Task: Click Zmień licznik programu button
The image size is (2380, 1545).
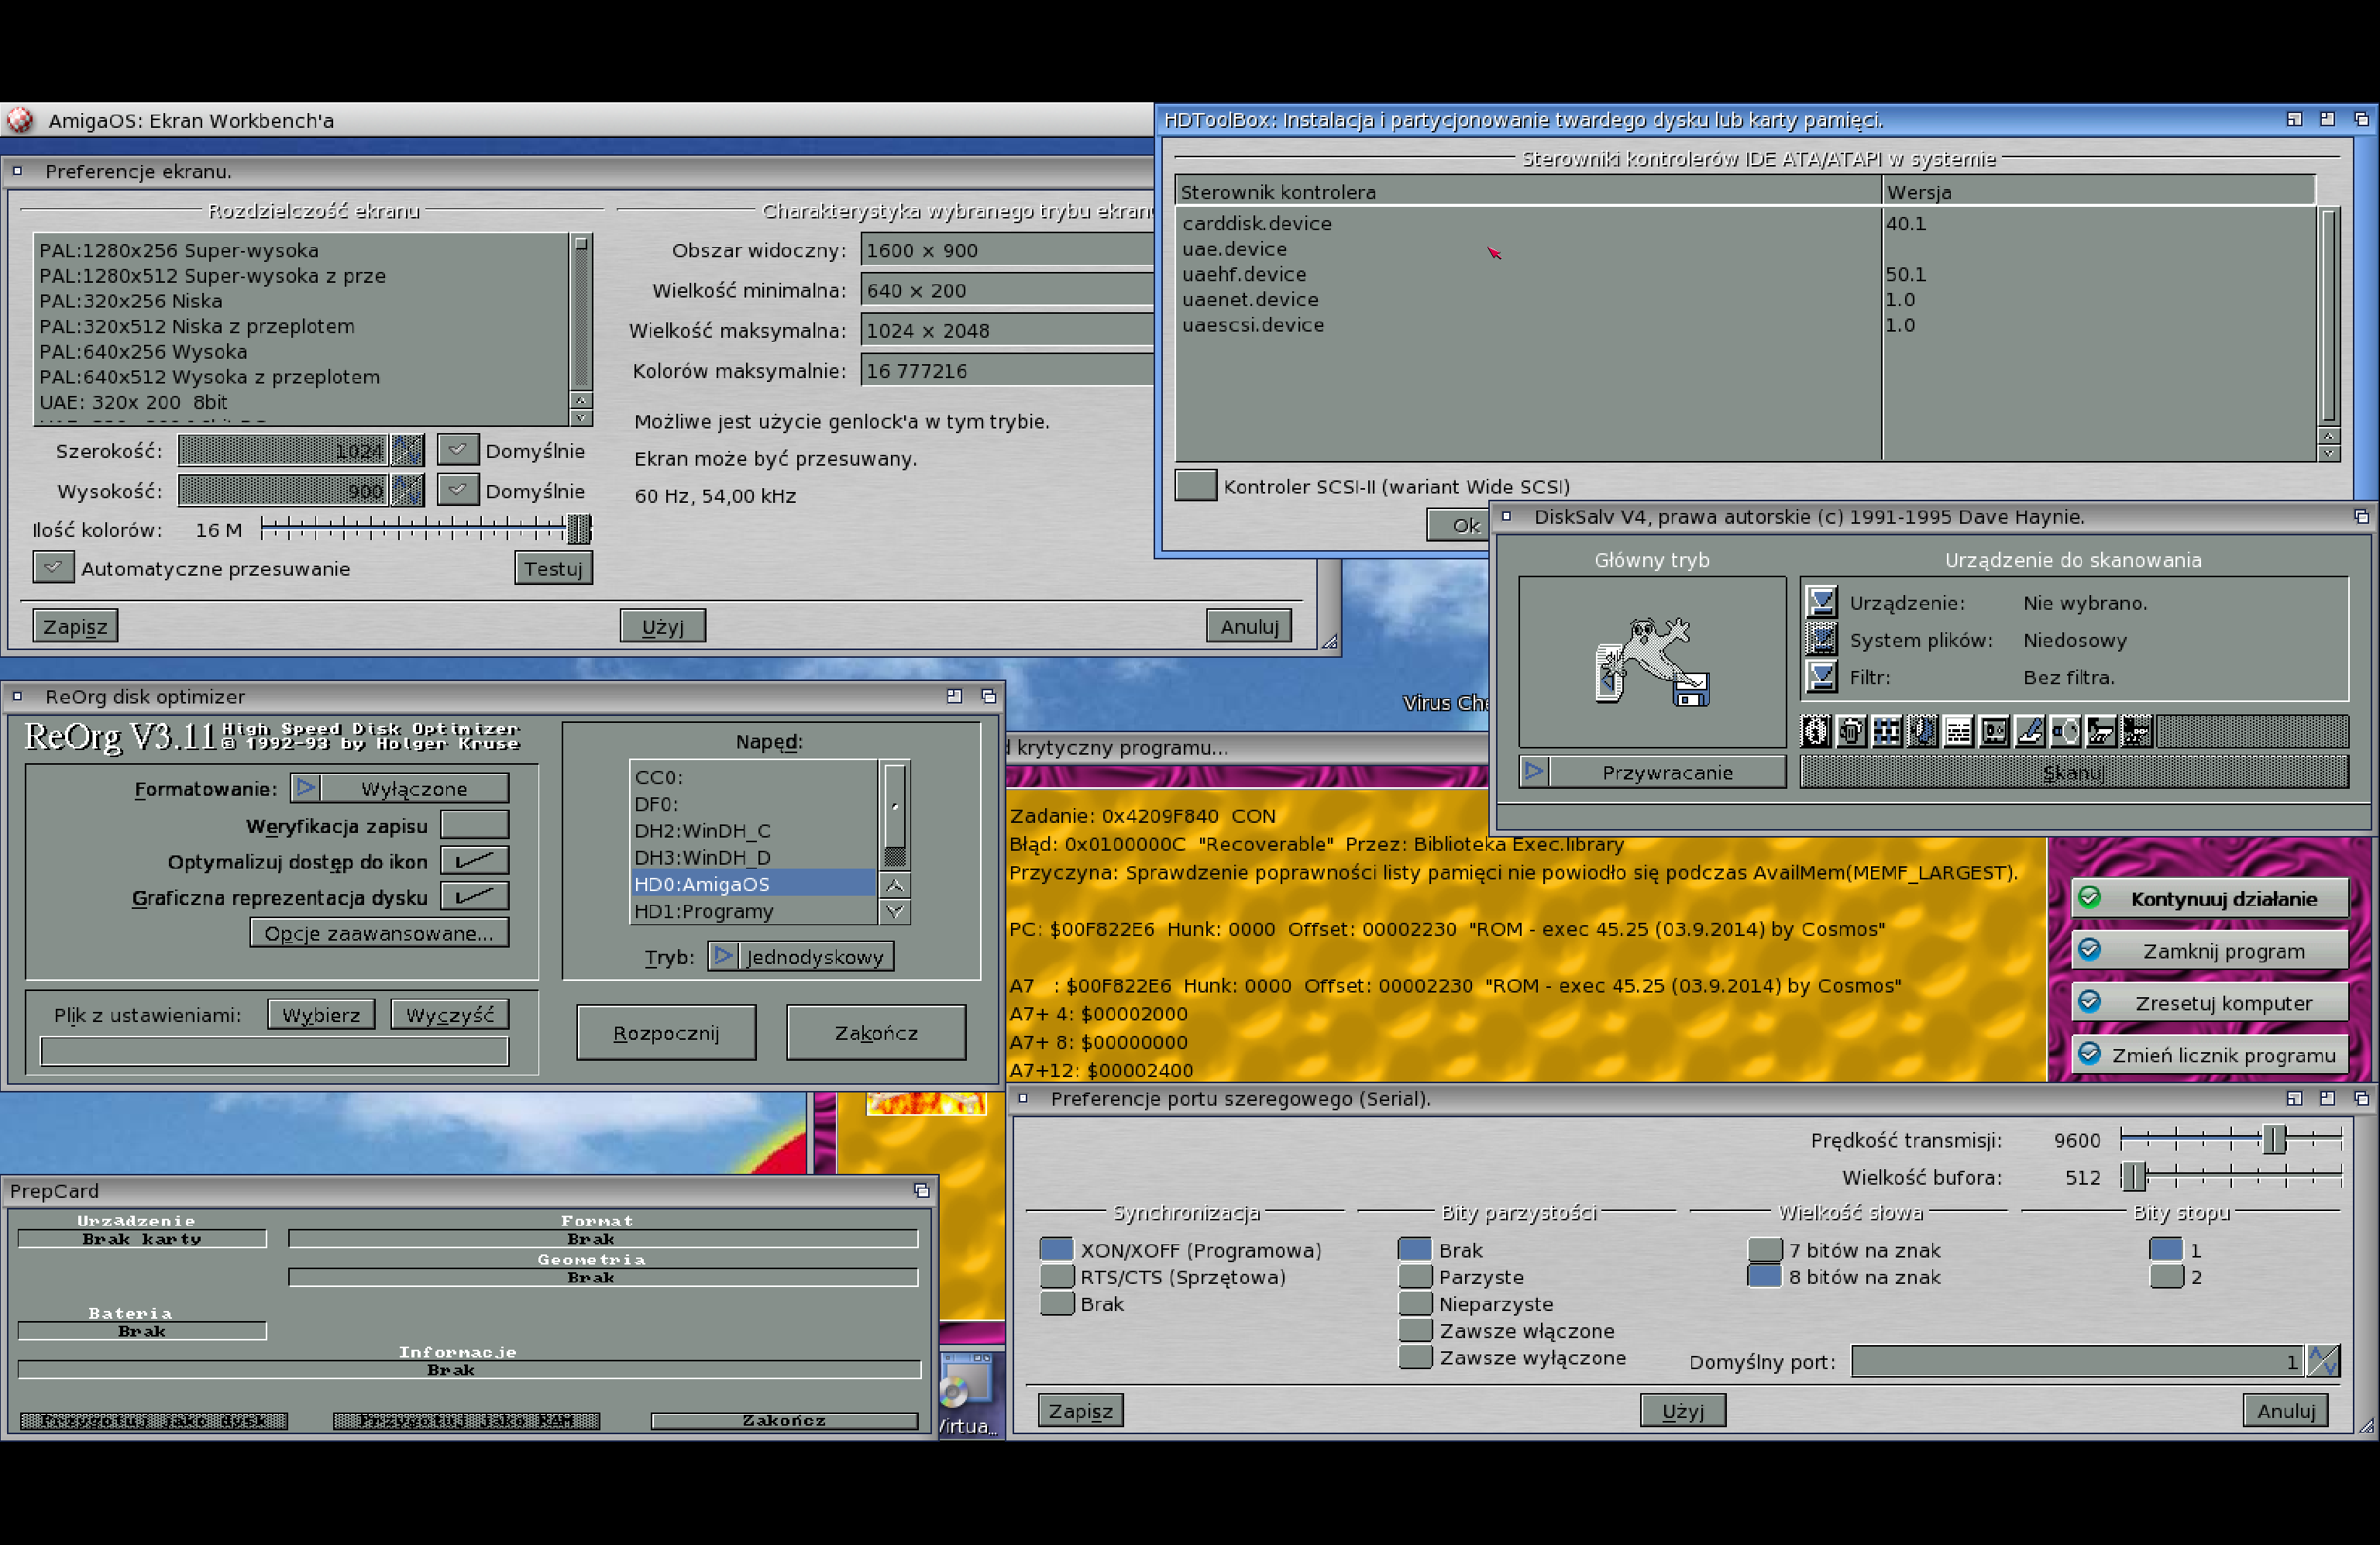Action: click(2209, 1054)
